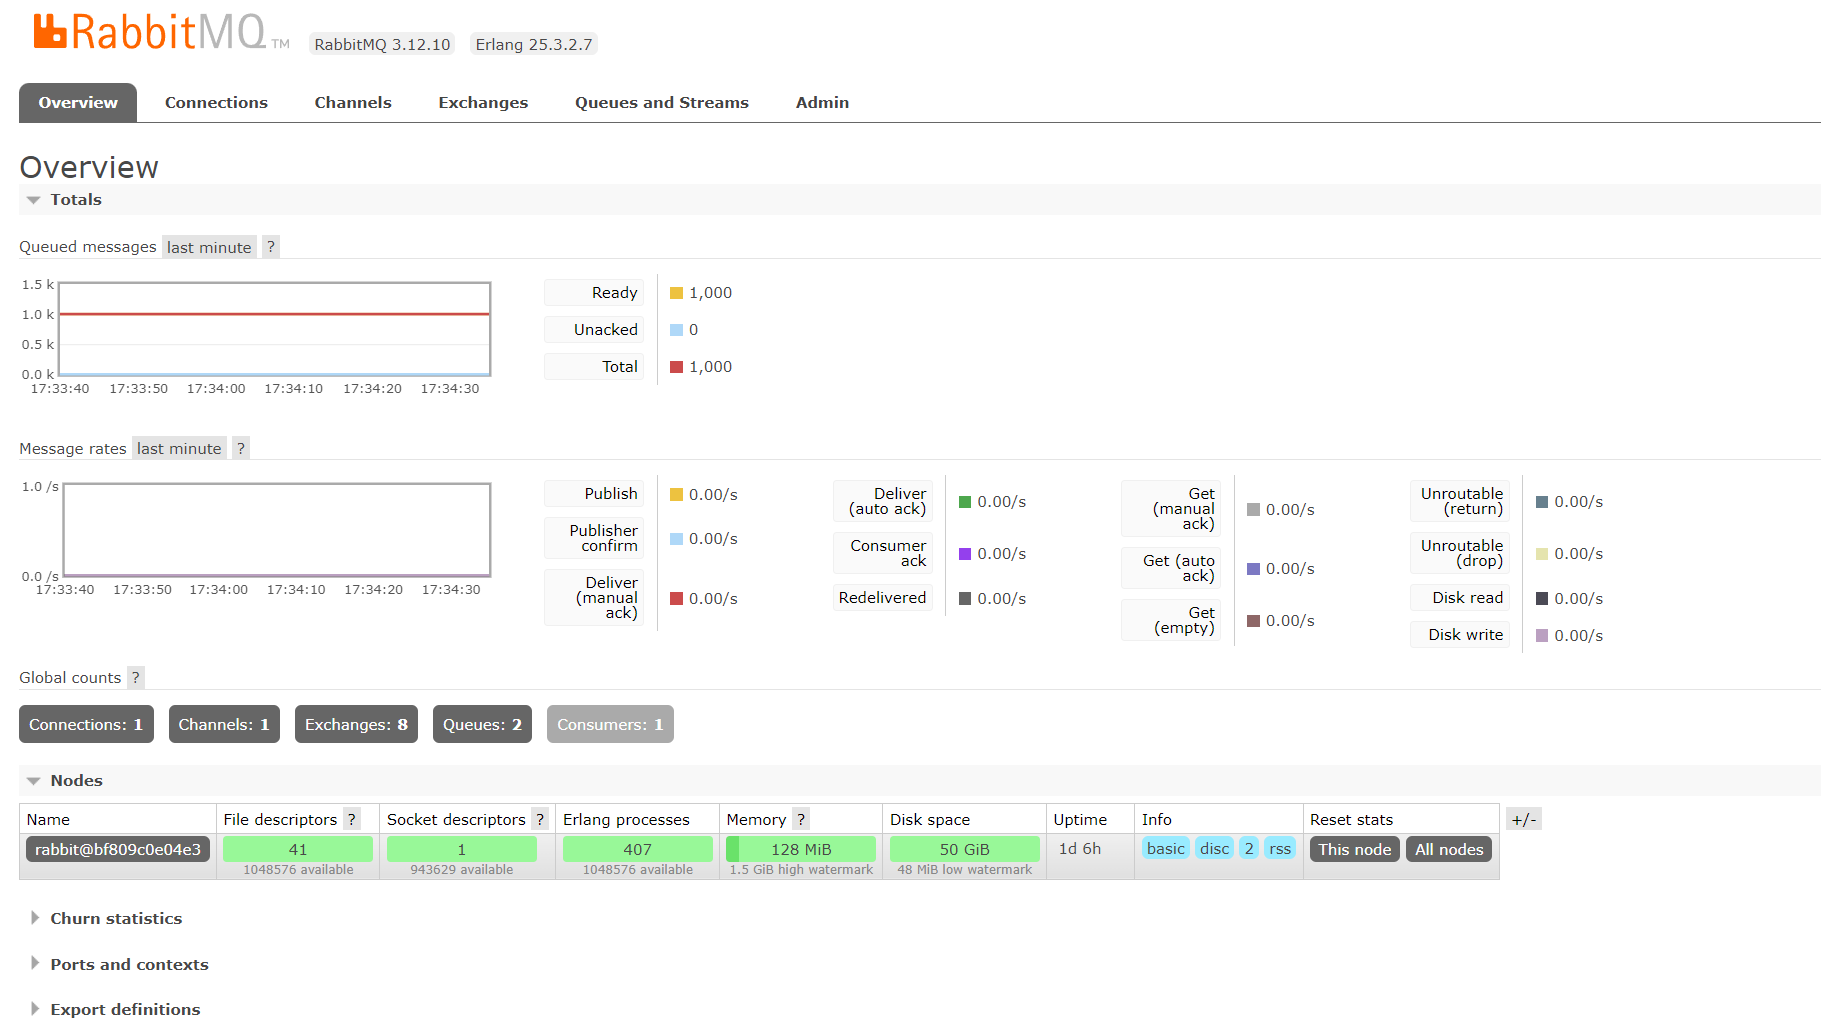1821x1025 pixels.
Task: Click the Message rates chart
Action: tap(276, 530)
